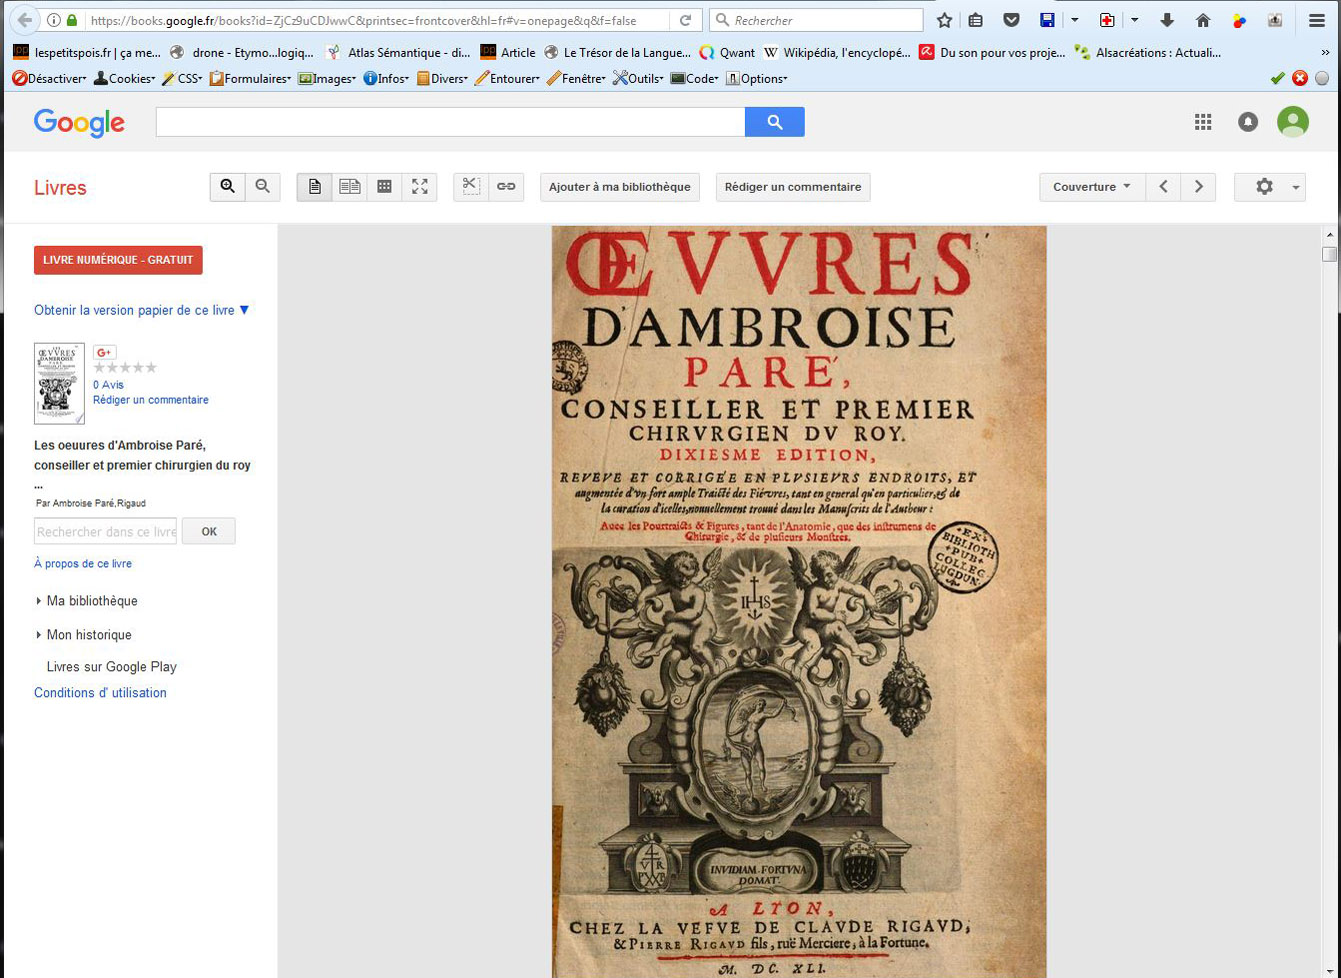Expand Mon historique section

point(88,635)
